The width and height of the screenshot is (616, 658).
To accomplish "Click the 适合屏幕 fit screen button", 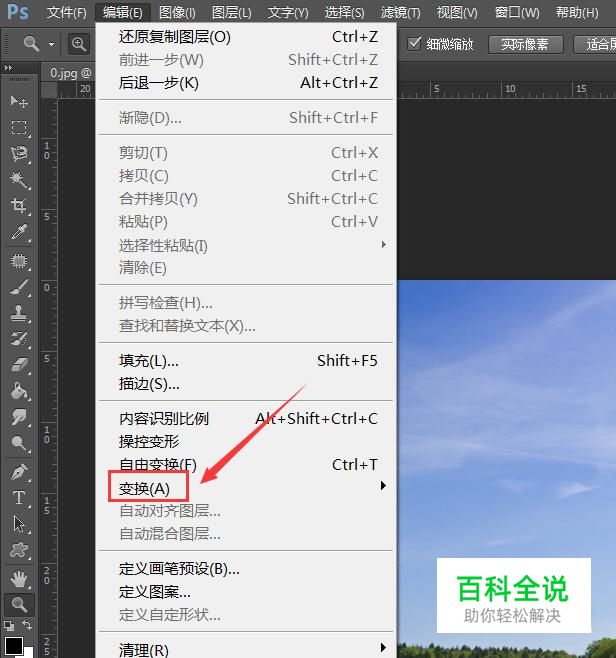I will click(x=595, y=44).
